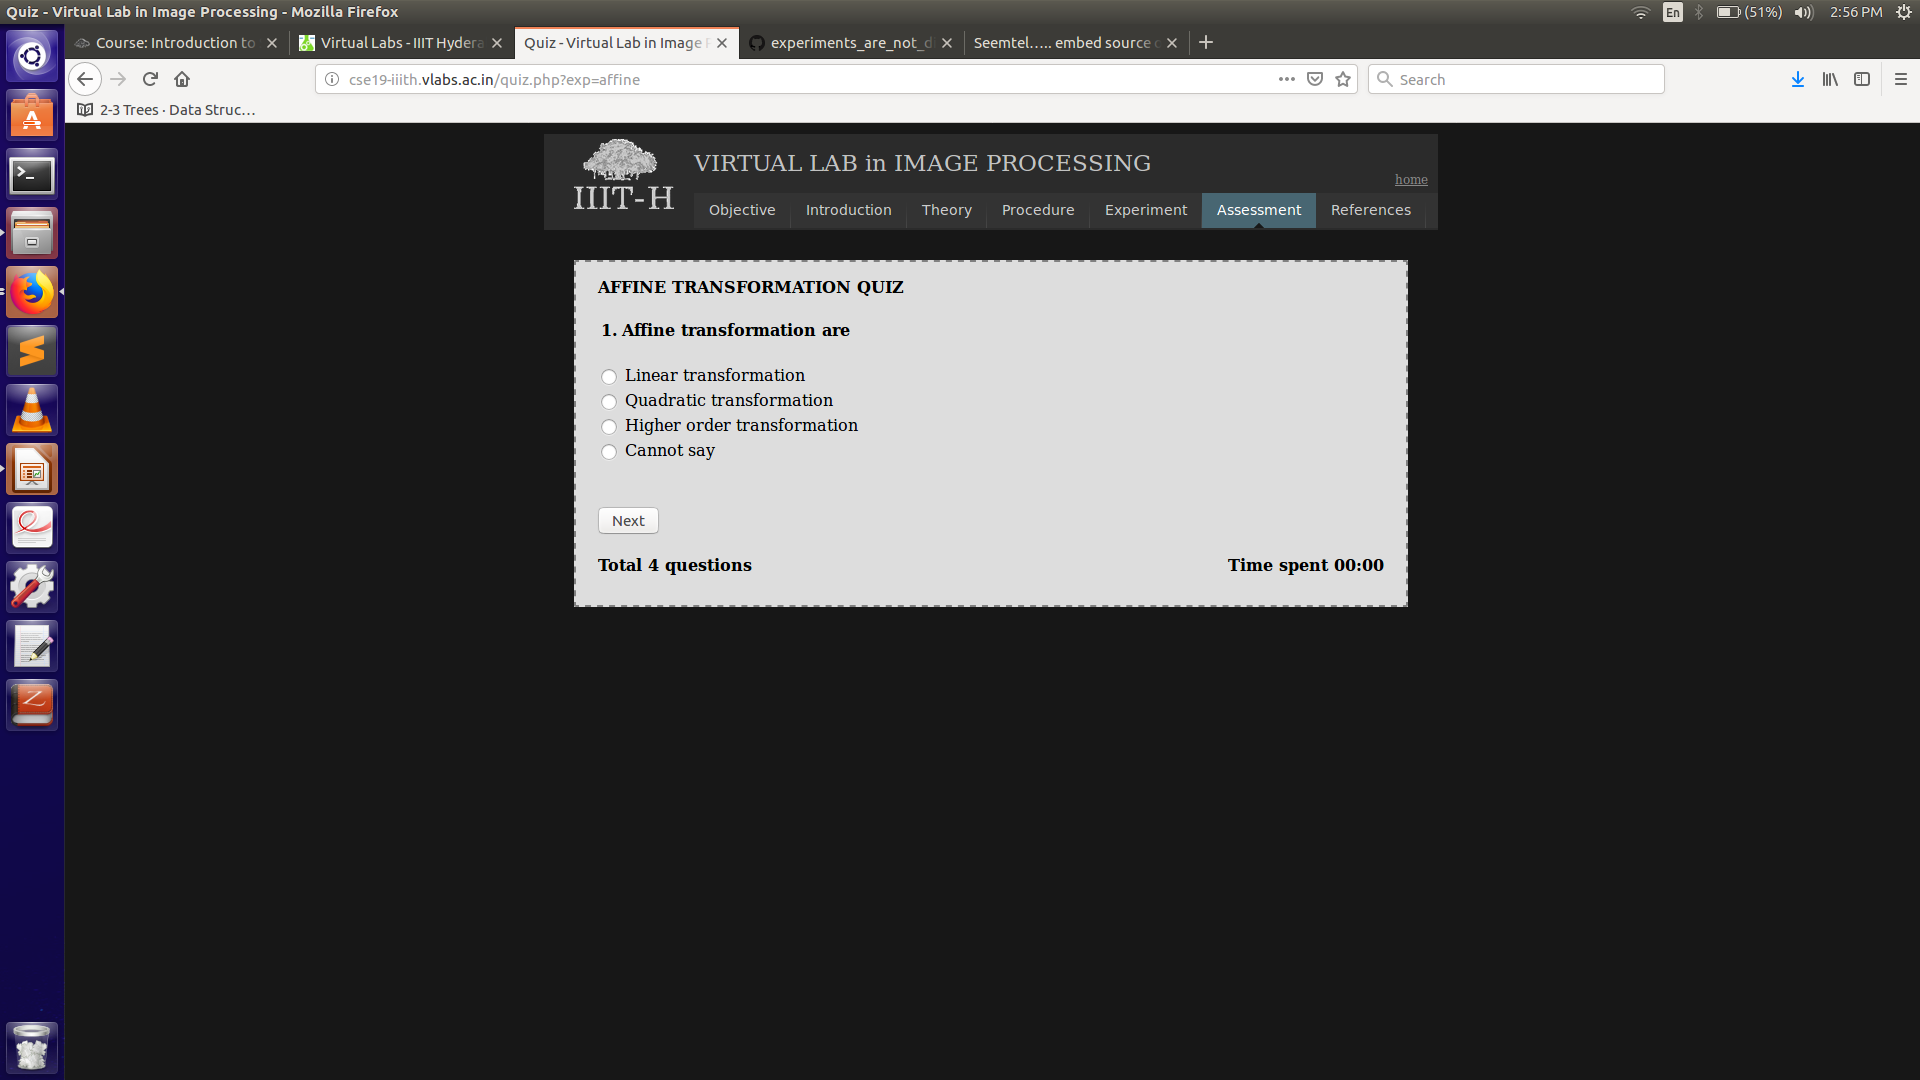This screenshot has height=1080, width=1920.
Task: Open the page actions ellipsis menu
Action: click(x=1286, y=79)
